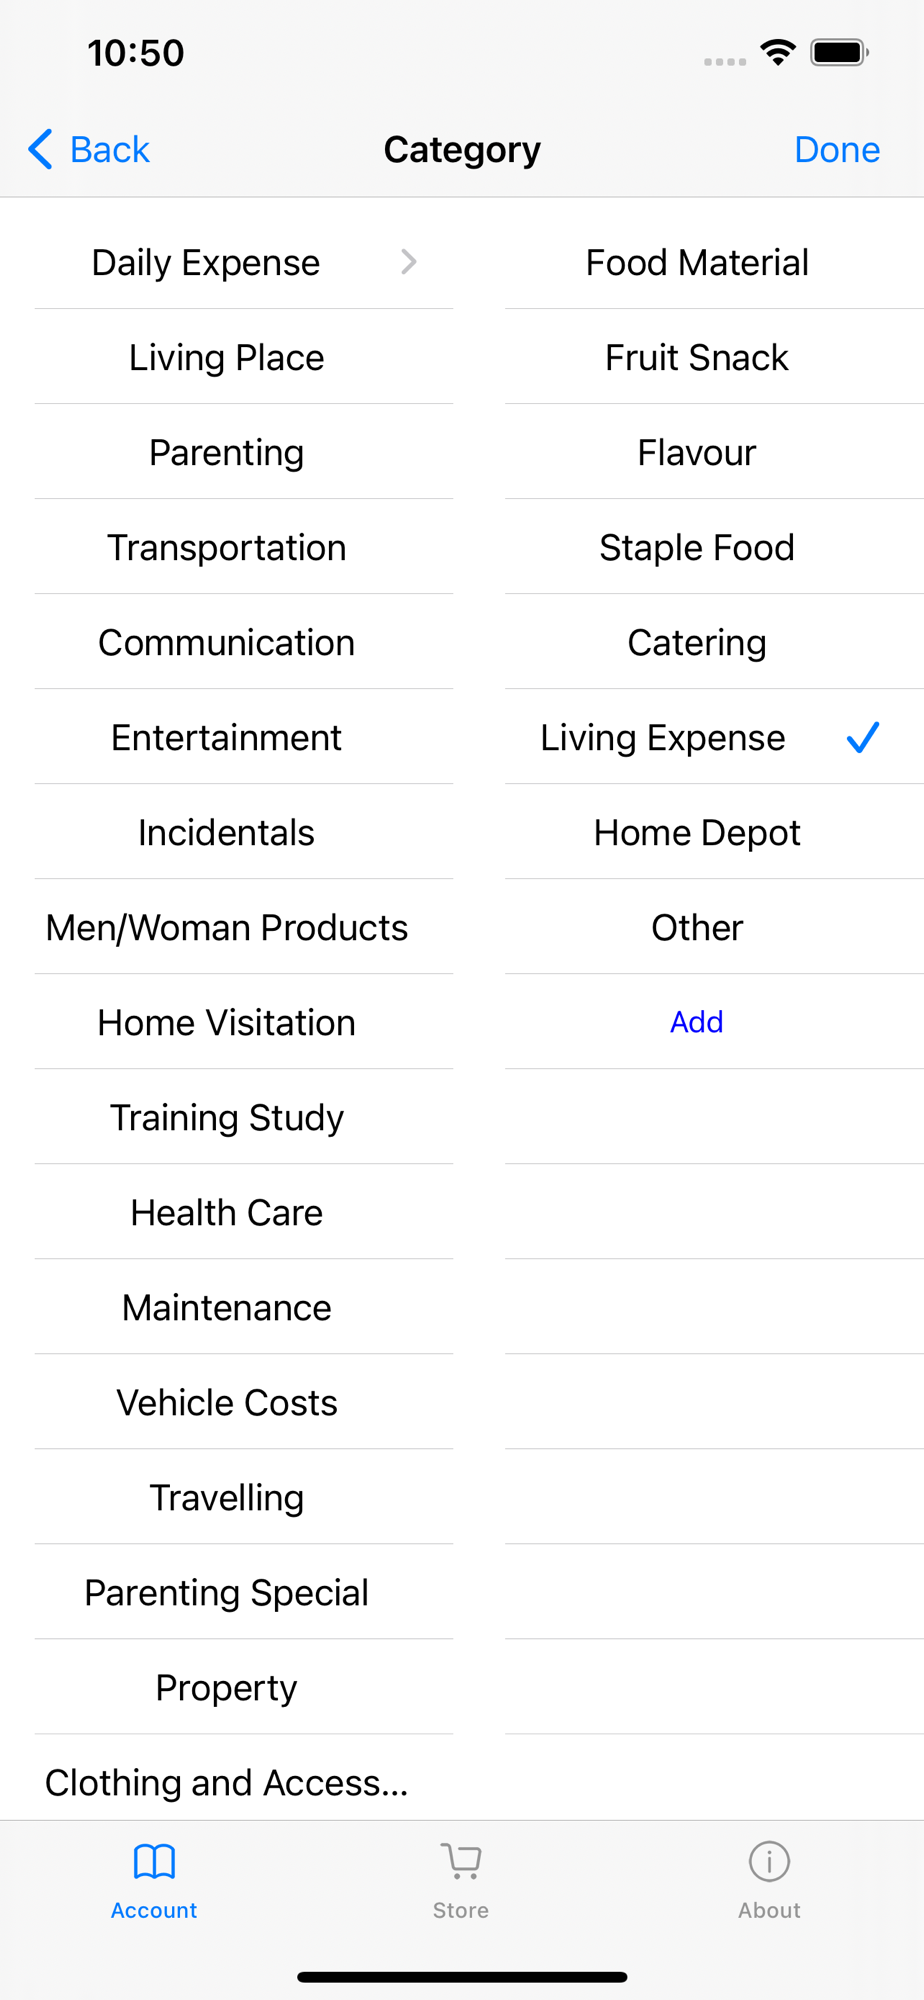Check the Wi-Fi status icon
This screenshot has width=924, height=2000.
pos(778,53)
